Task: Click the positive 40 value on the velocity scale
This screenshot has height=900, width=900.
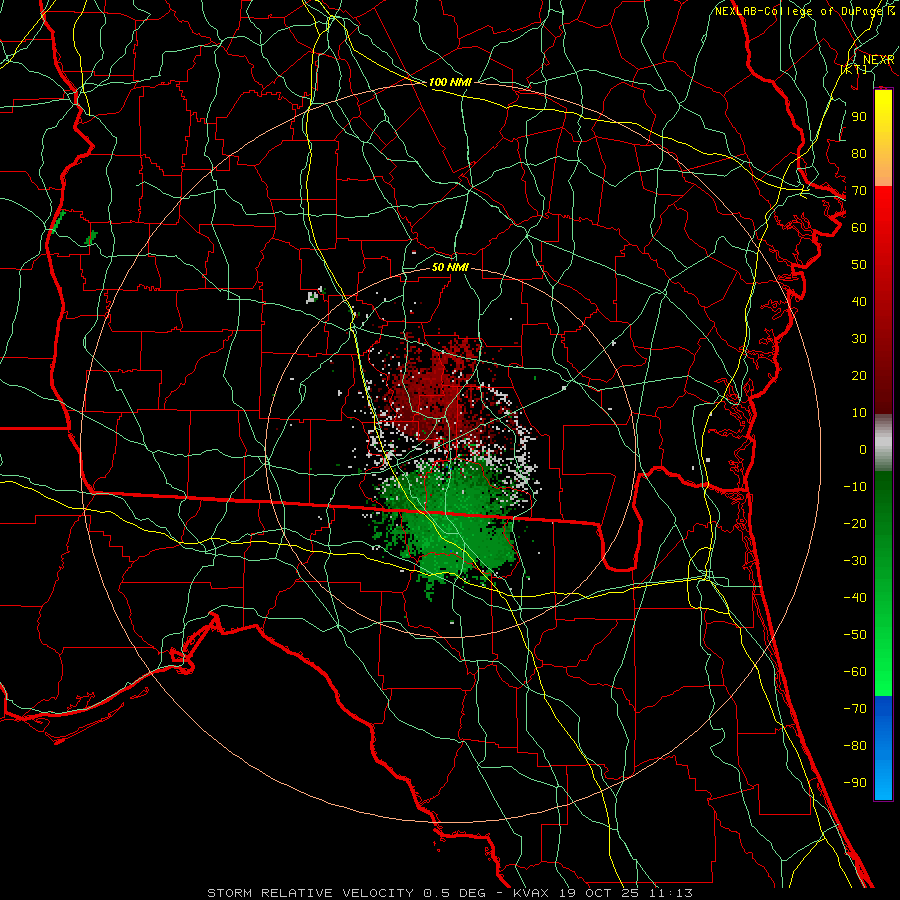Action: [859, 301]
